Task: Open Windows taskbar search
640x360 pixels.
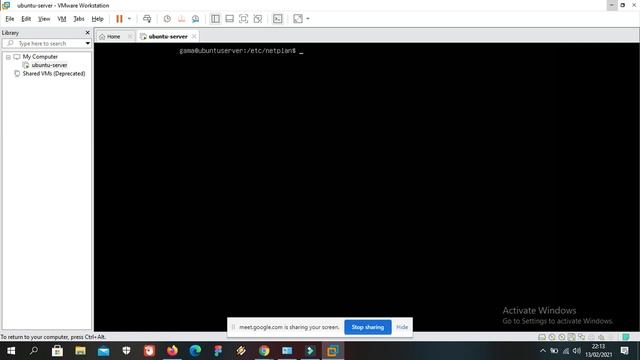Action: pyautogui.click(x=34, y=351)
